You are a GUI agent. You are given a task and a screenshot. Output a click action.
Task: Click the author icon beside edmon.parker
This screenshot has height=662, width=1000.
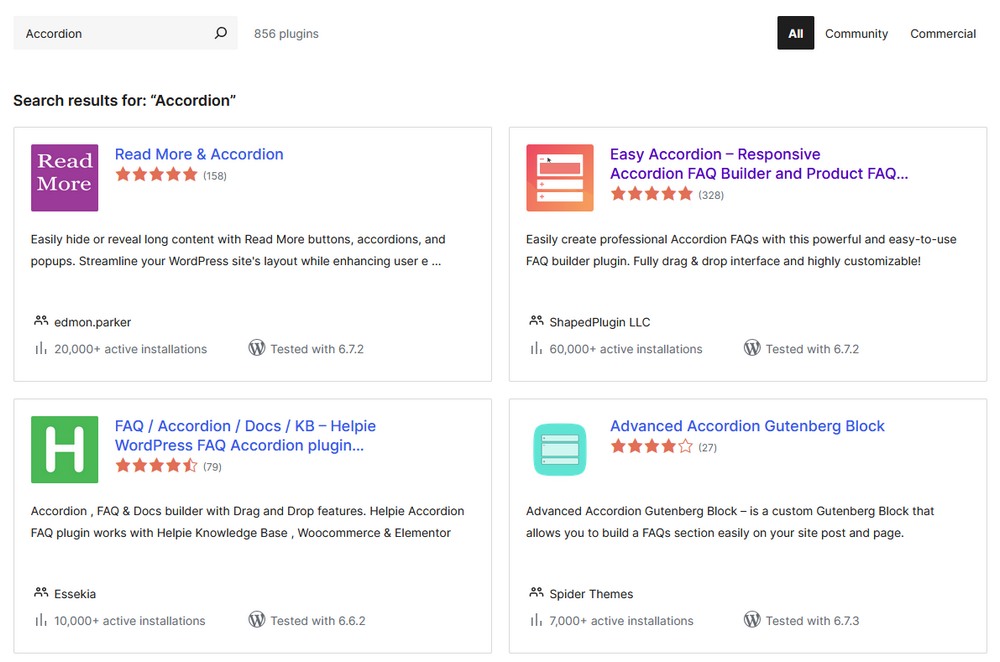[41, 321]
